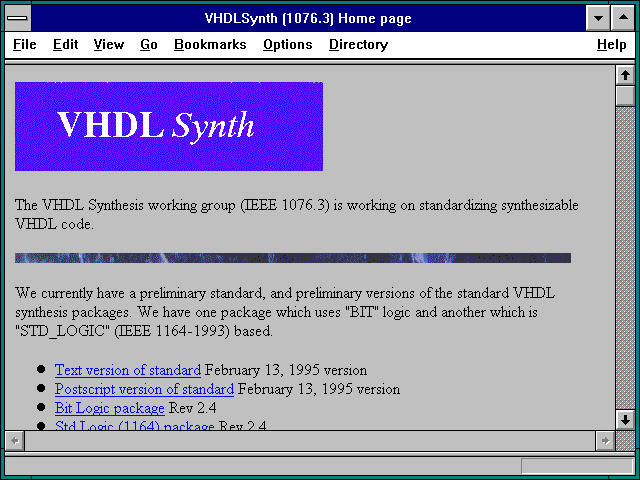Click the paragraph starting 'We currently have a preliminary'
Screen dimensions: 640x480
(285, 312)
